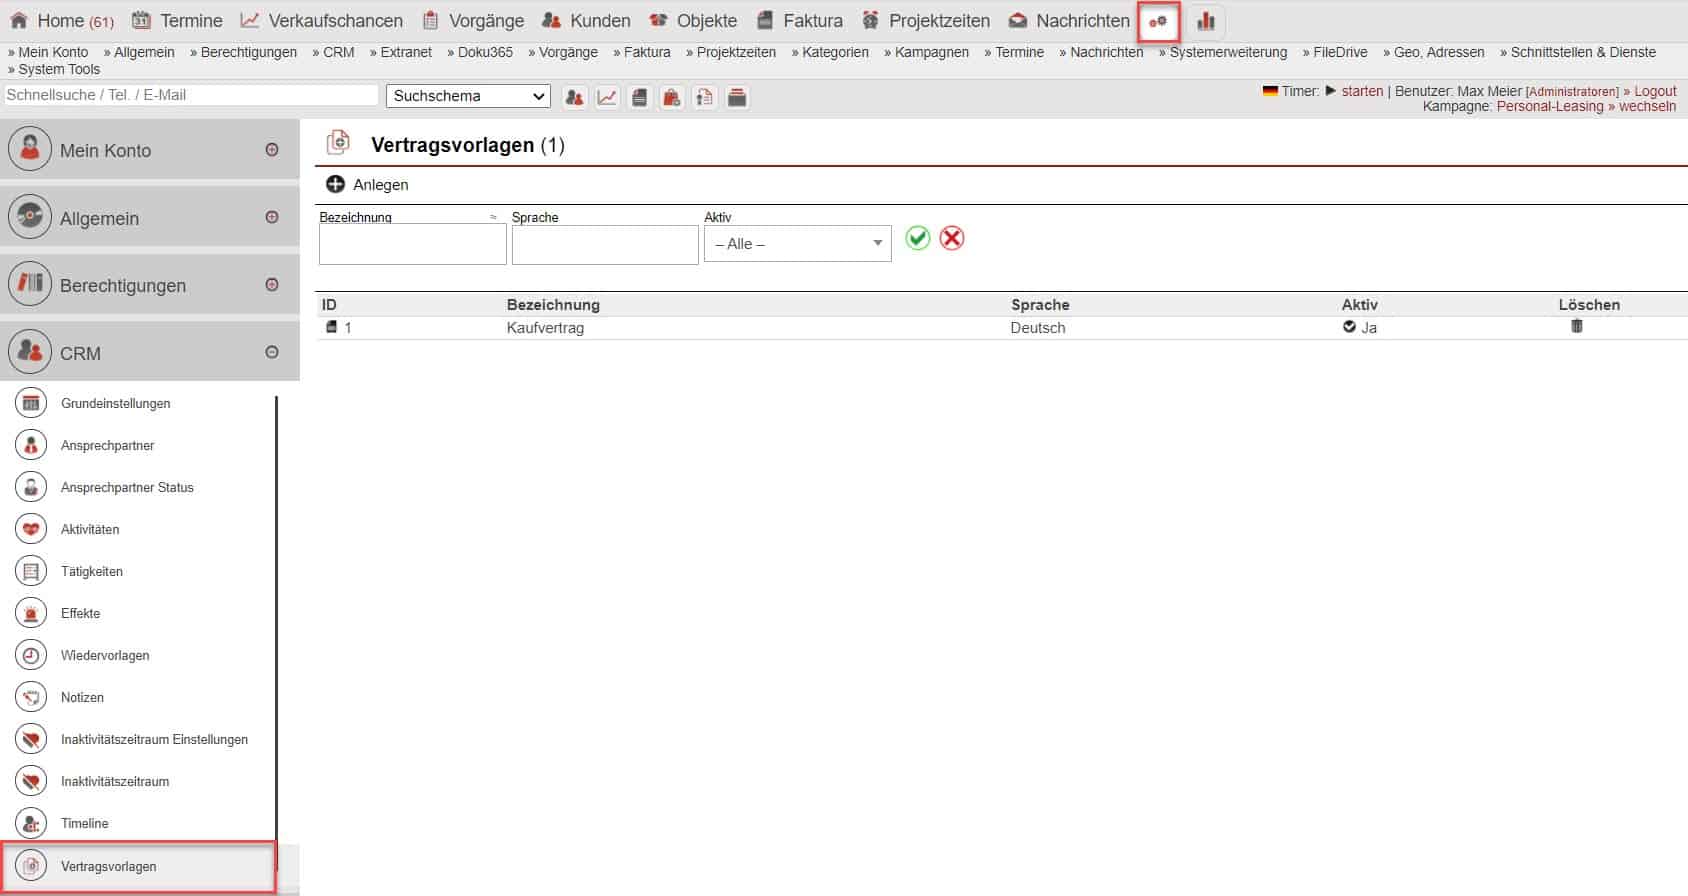Click the settings gears icon in top navigation
The width and height of the screenshot is (1688, 896).
point(1158,21)
